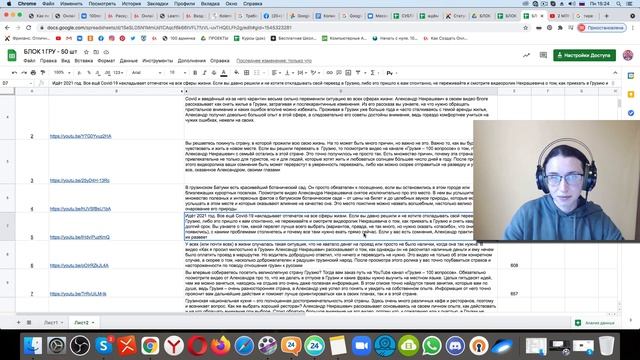Apply currency format to cell
Image resolution: width=640 pixels, height=360 pixels.
tap(79, 73)
